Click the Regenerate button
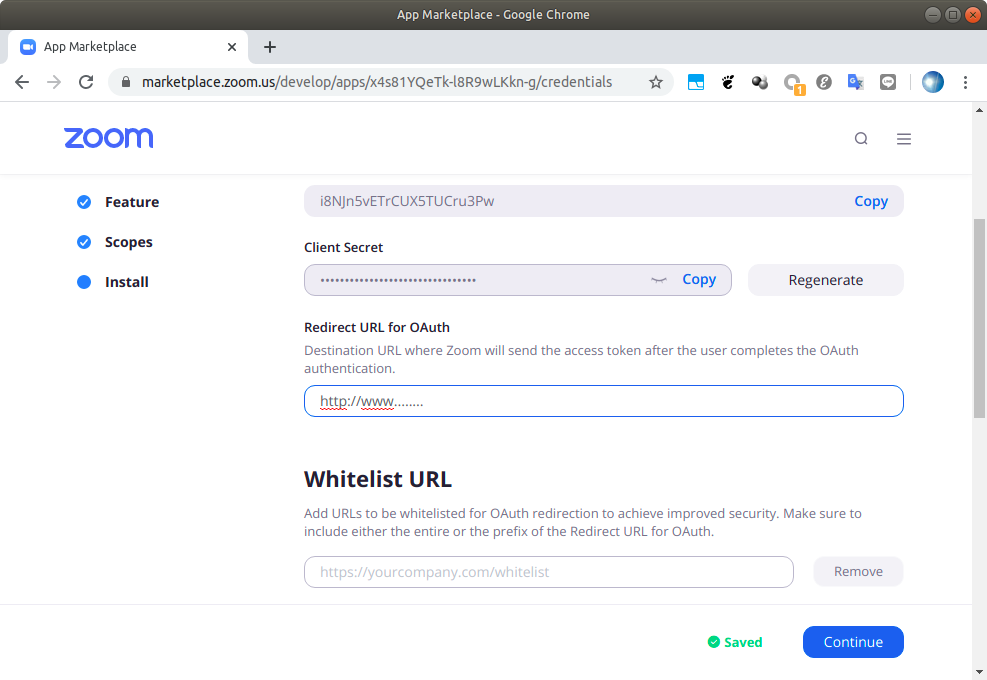 [825, 280]
